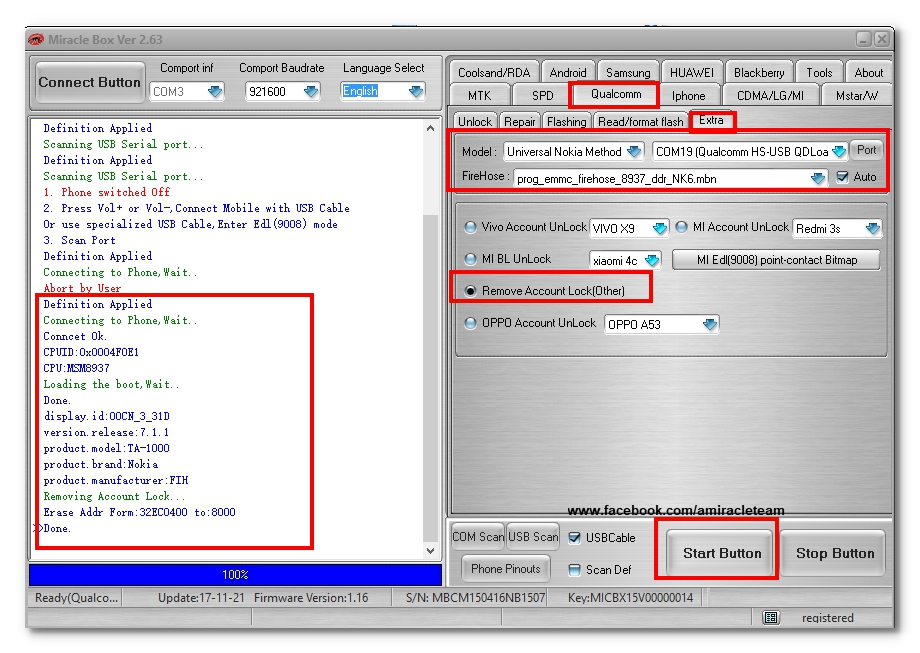Open the VIVO X9 model dropdown
This screenshot has height=653, width=920.
659,228
